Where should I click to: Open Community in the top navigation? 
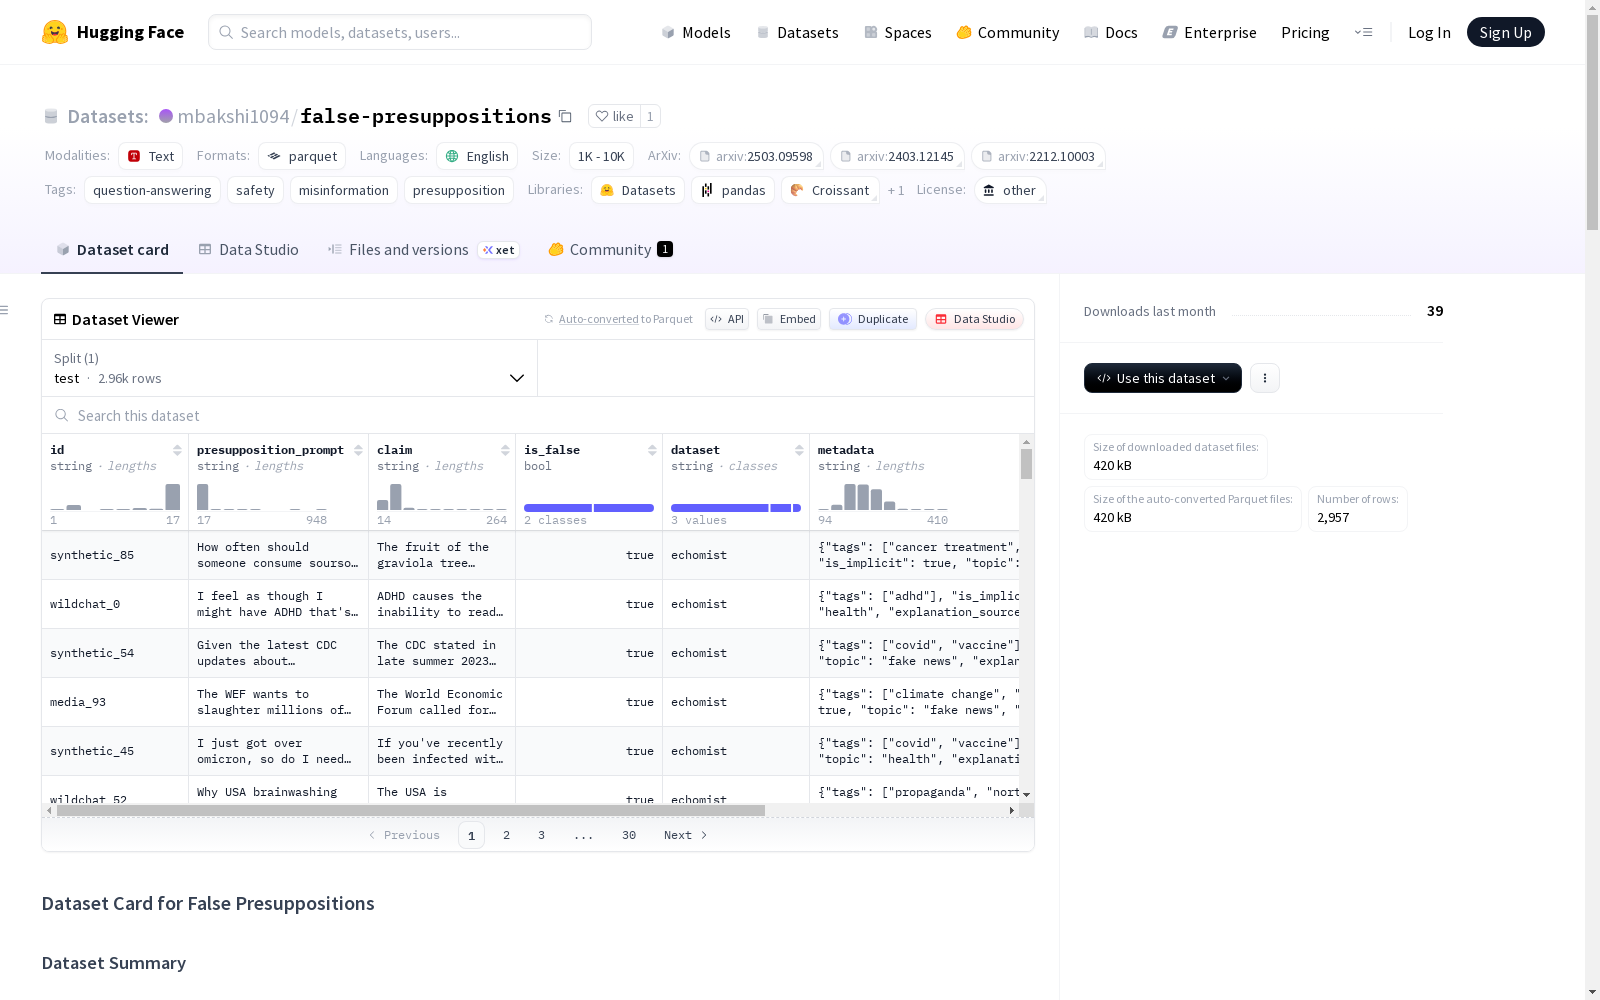coord(1008,32)
